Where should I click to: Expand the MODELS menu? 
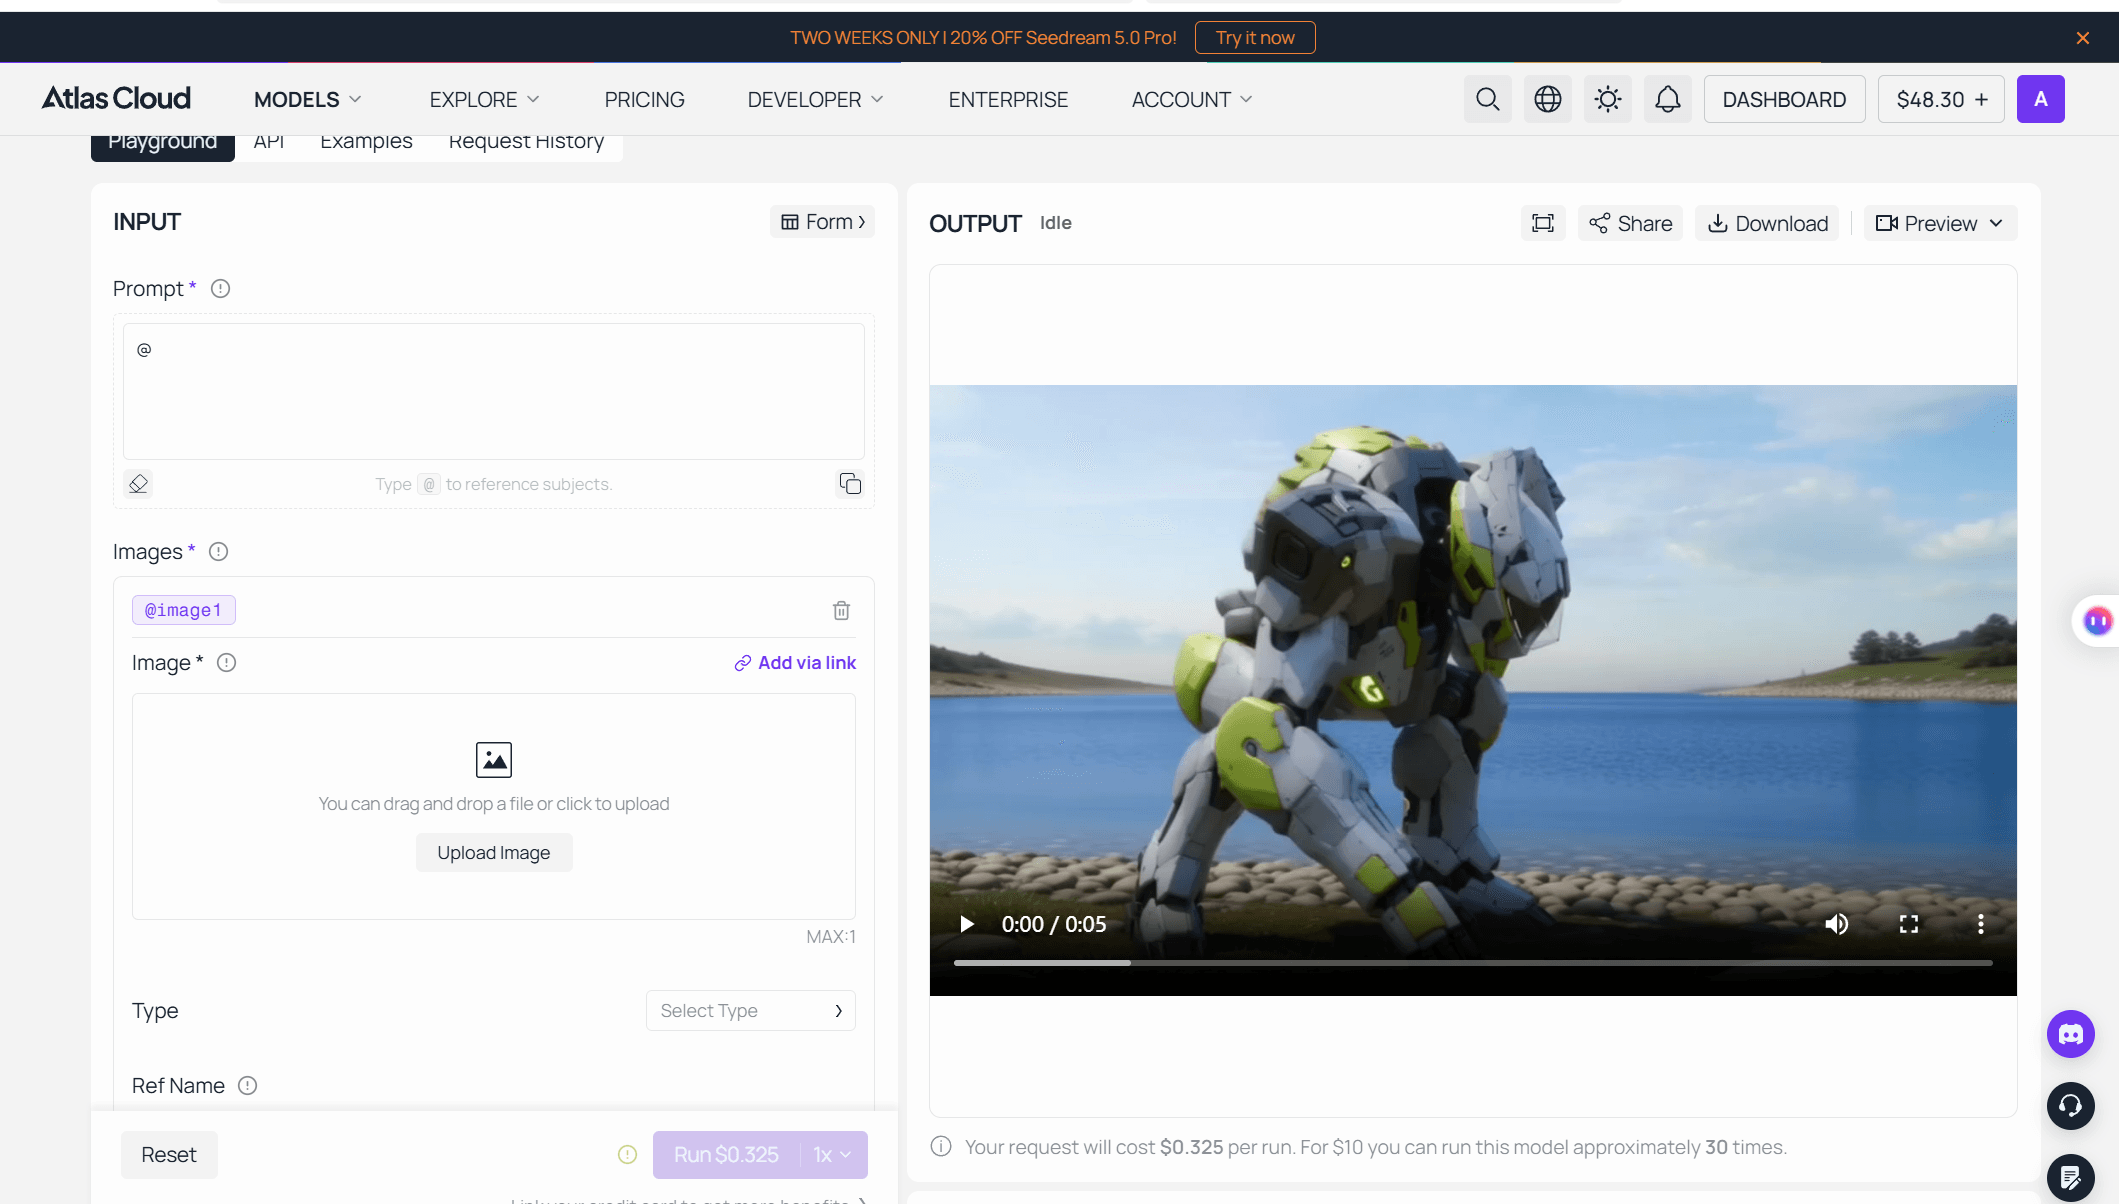coord(307,100)
